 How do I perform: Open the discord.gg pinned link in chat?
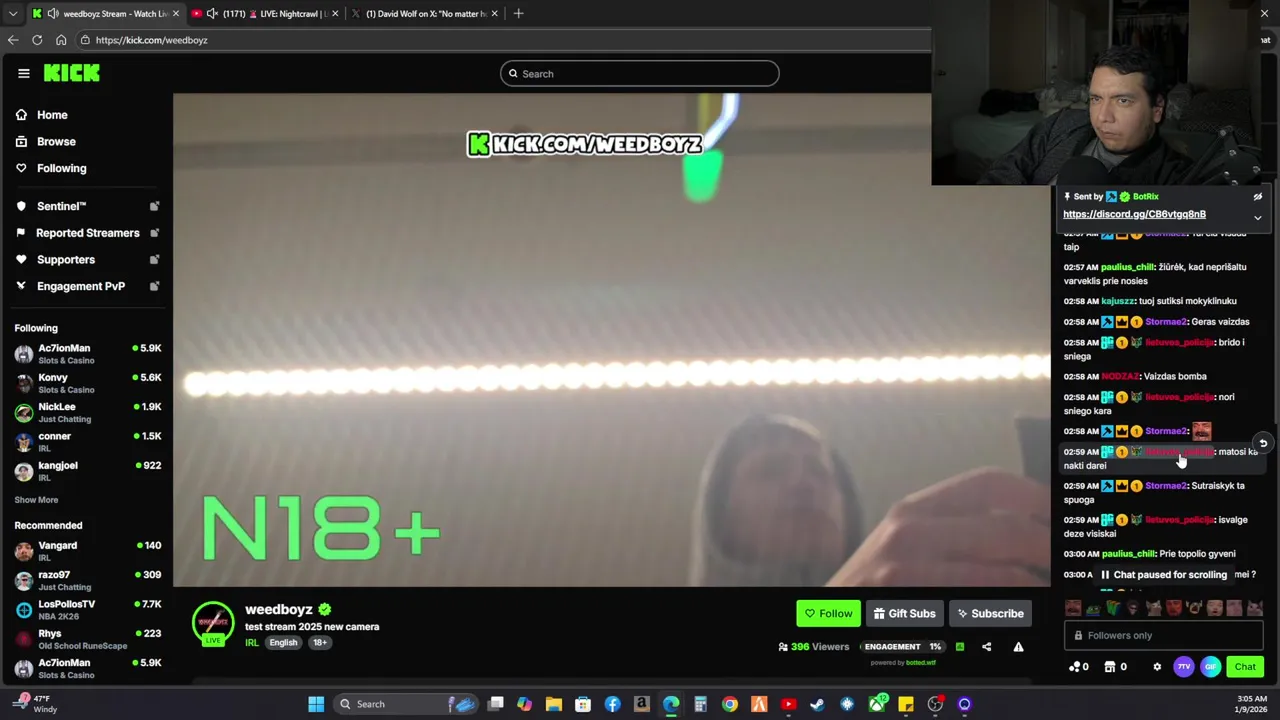point(1134,214)
